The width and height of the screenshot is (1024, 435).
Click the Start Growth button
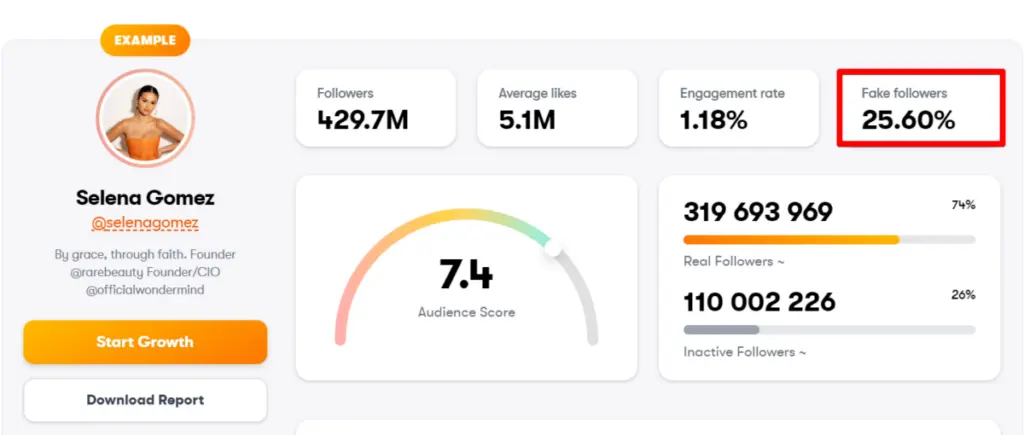pos(145,342)
